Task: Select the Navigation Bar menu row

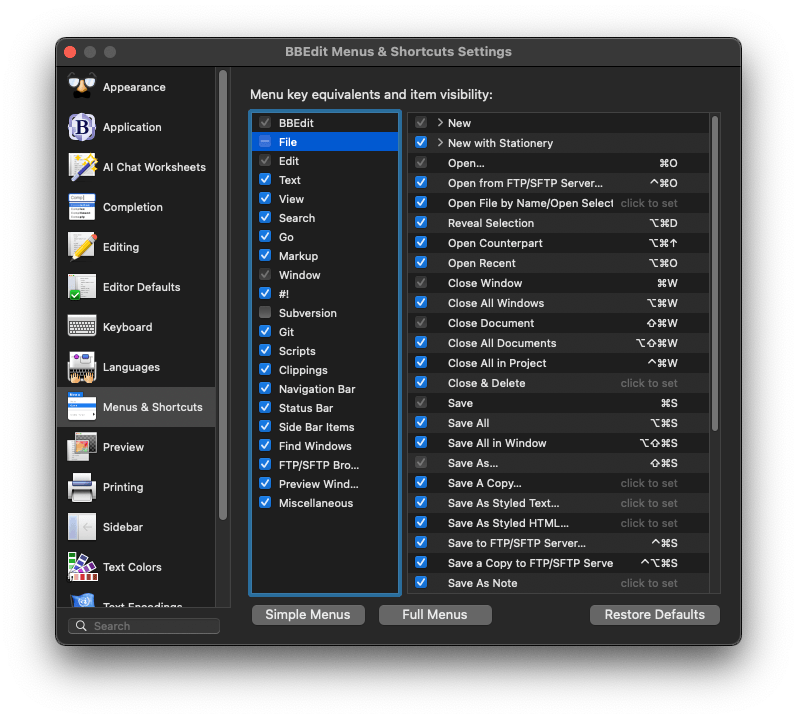Action: pos(325,389)
